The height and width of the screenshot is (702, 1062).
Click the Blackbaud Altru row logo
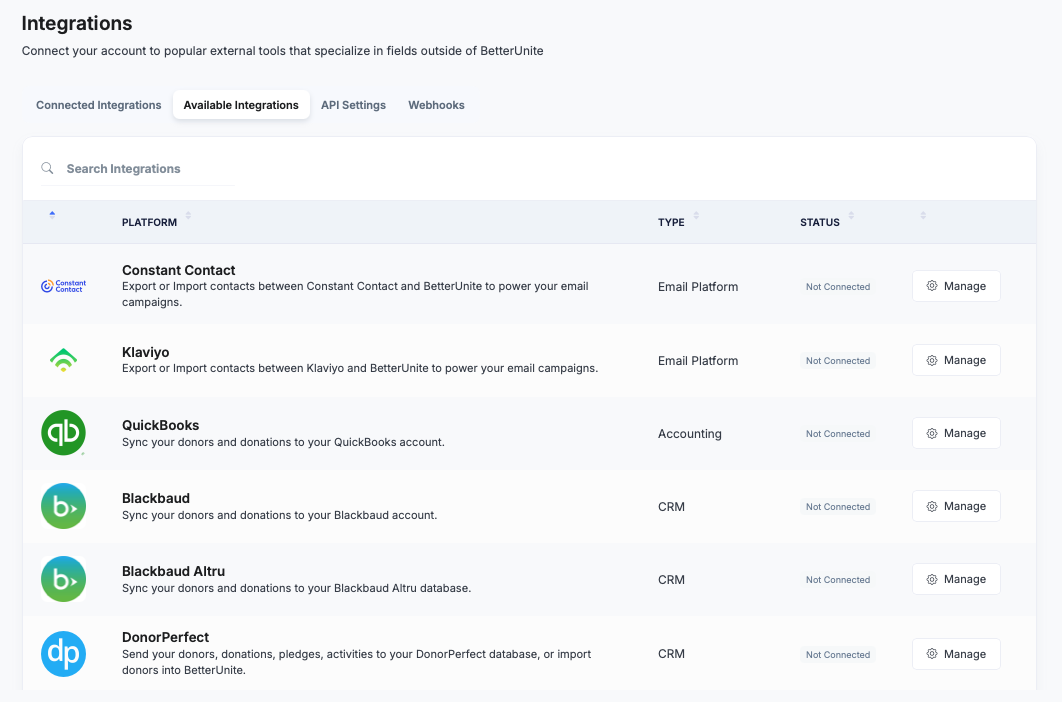click(x=64, y=579)
